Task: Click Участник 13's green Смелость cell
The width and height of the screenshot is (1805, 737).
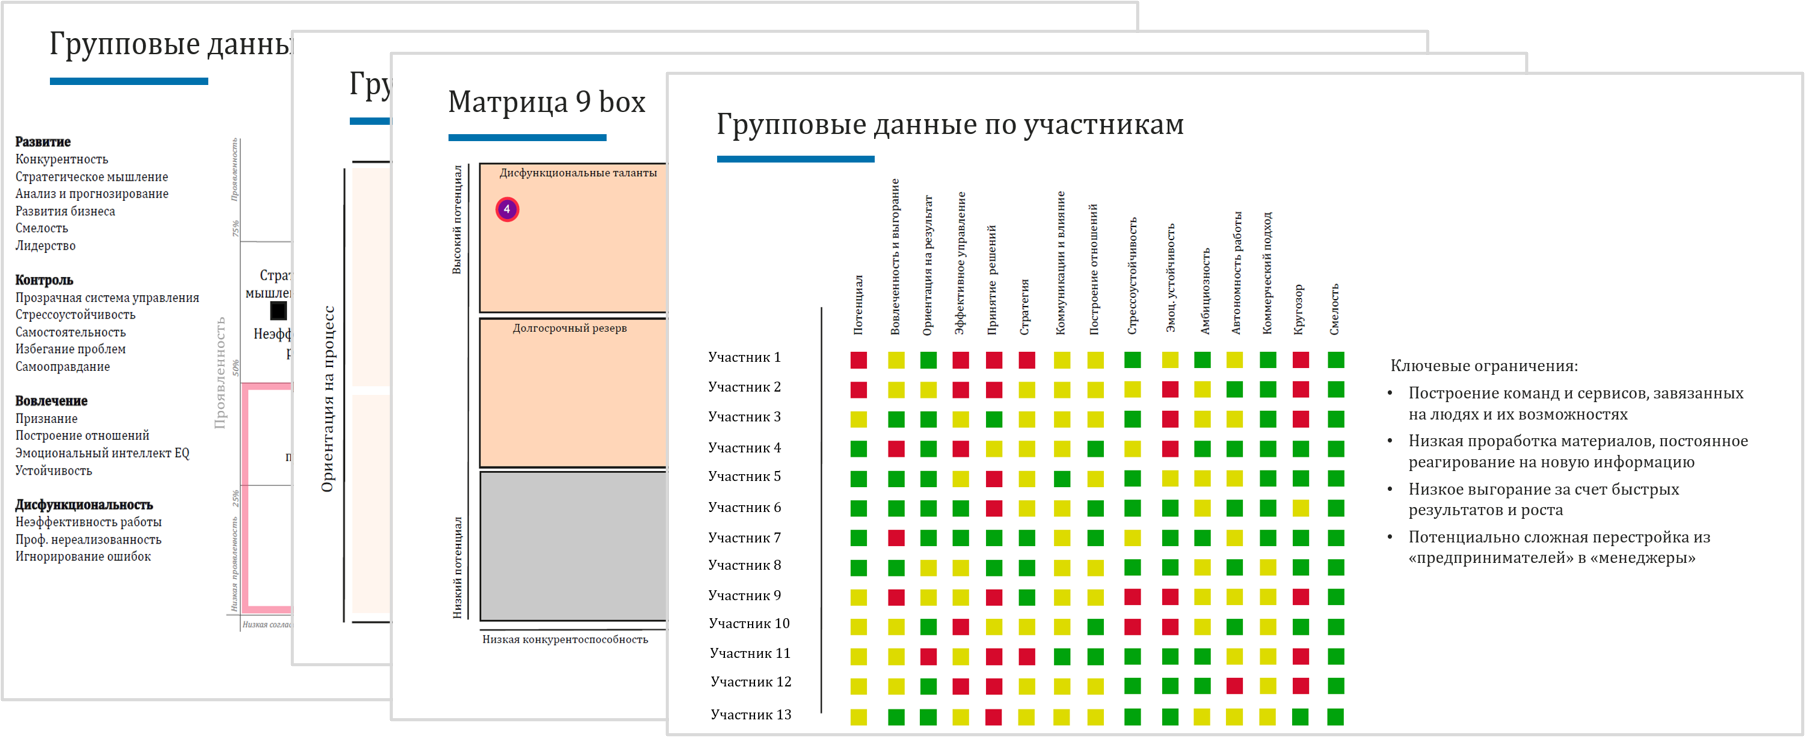Action: click(1335, 716)
